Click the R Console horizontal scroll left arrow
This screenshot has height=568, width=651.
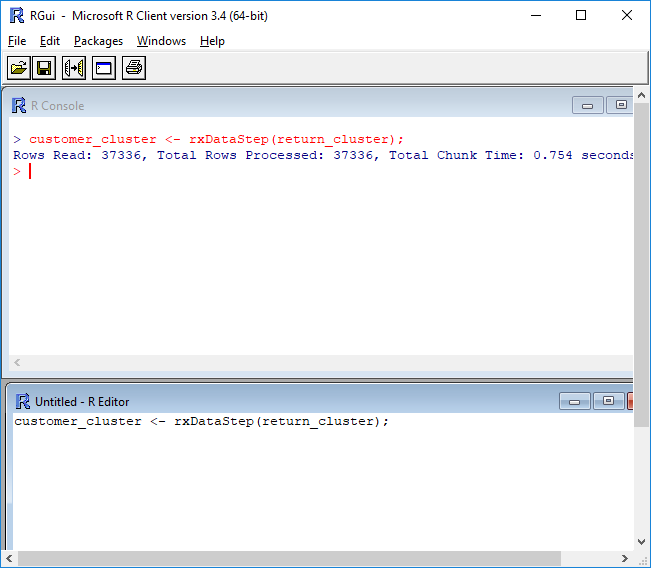coord(17,362)
